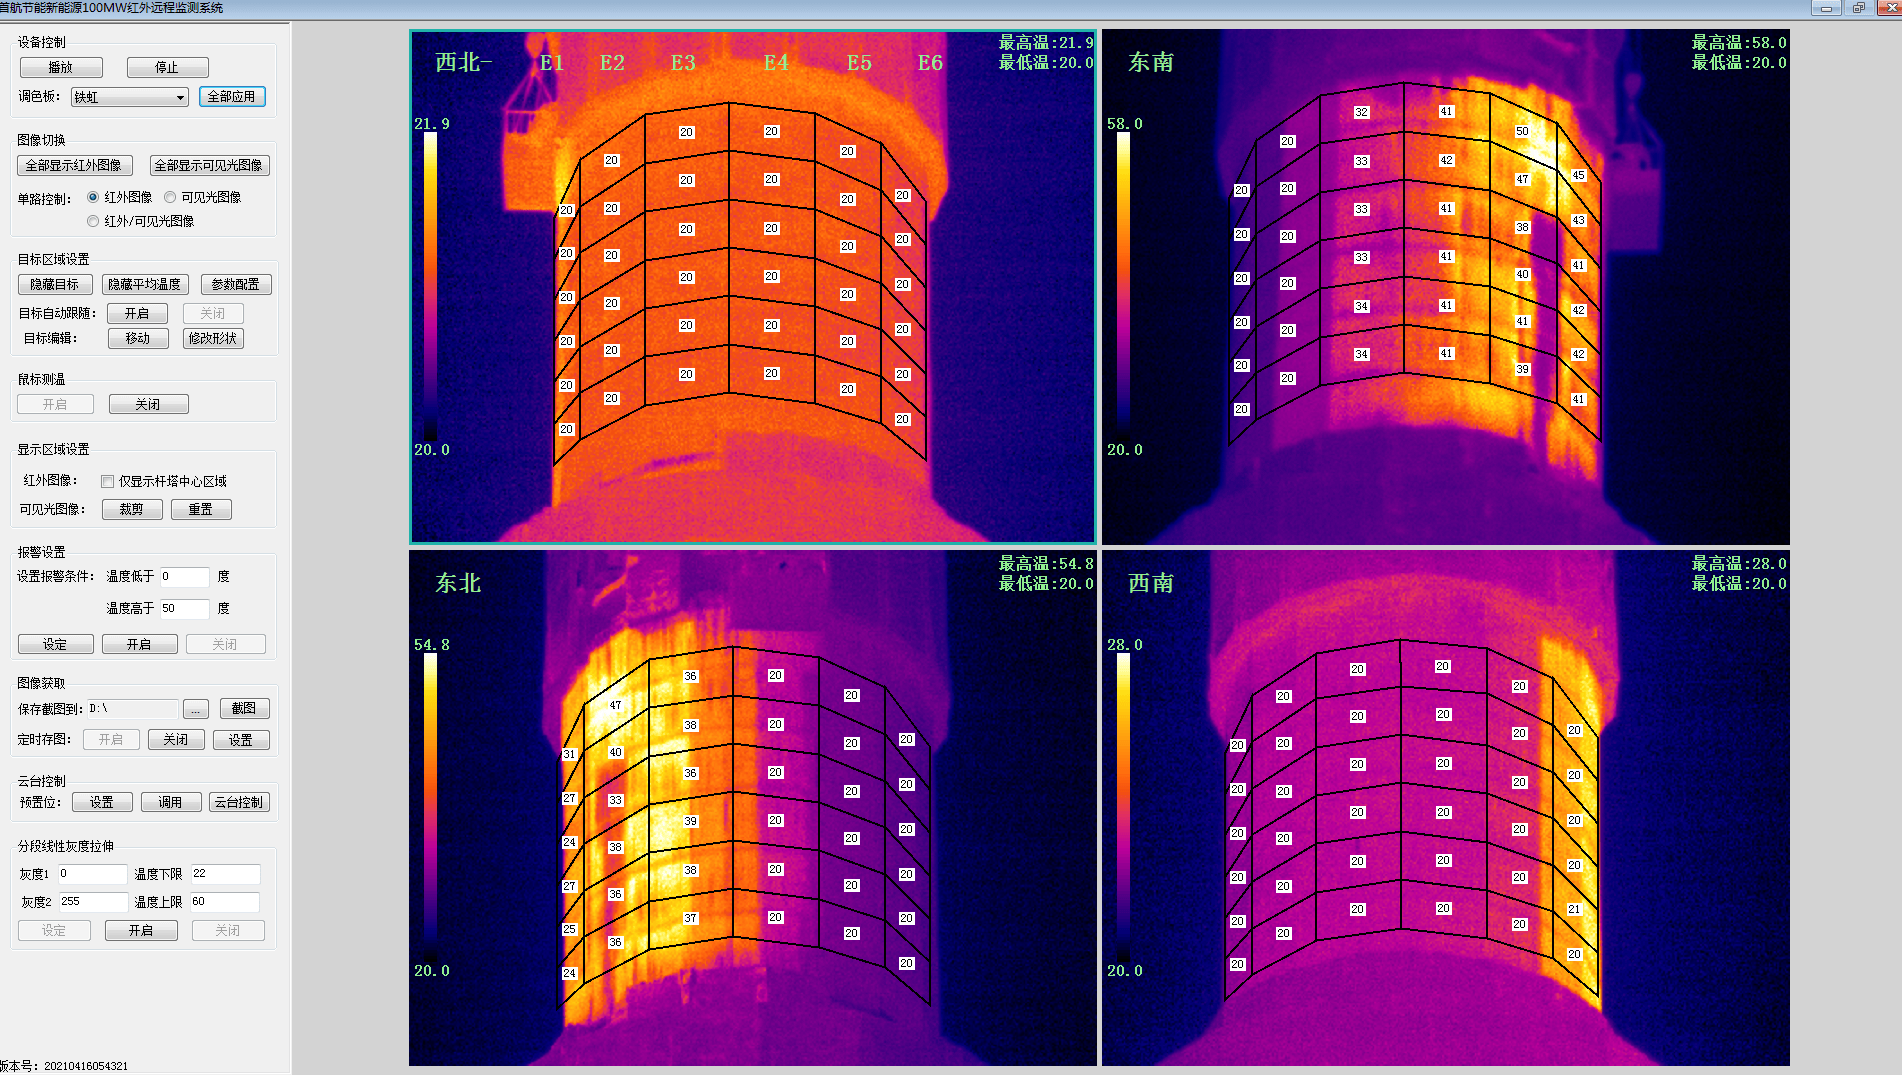Click the 温度高于 input field

pyautogui.click(x=185, y=608)
